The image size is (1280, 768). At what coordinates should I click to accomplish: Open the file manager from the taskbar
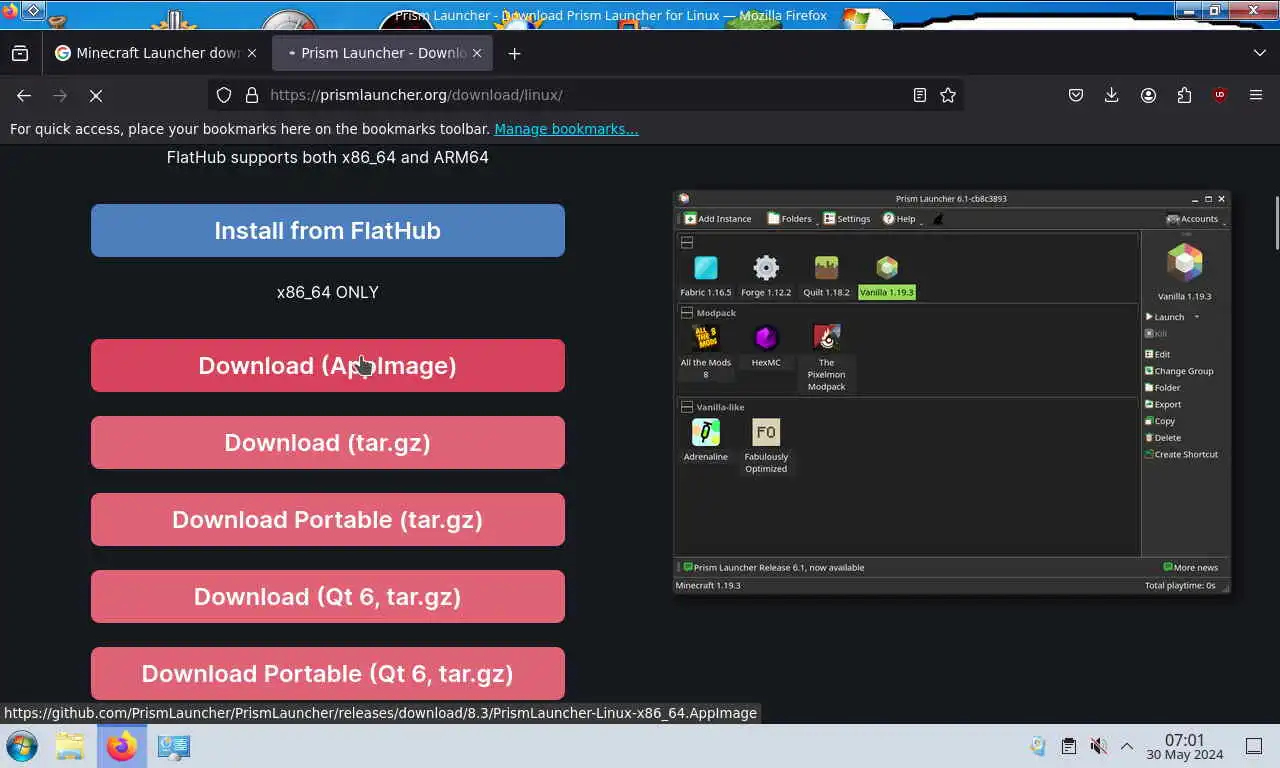[x=70, y=746]
